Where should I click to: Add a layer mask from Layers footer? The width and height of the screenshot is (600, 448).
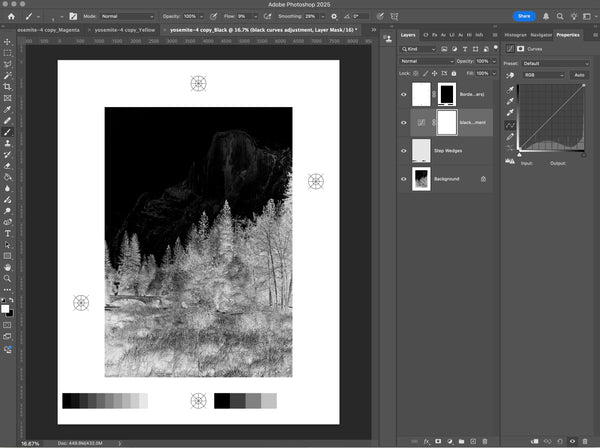(438, 441)
